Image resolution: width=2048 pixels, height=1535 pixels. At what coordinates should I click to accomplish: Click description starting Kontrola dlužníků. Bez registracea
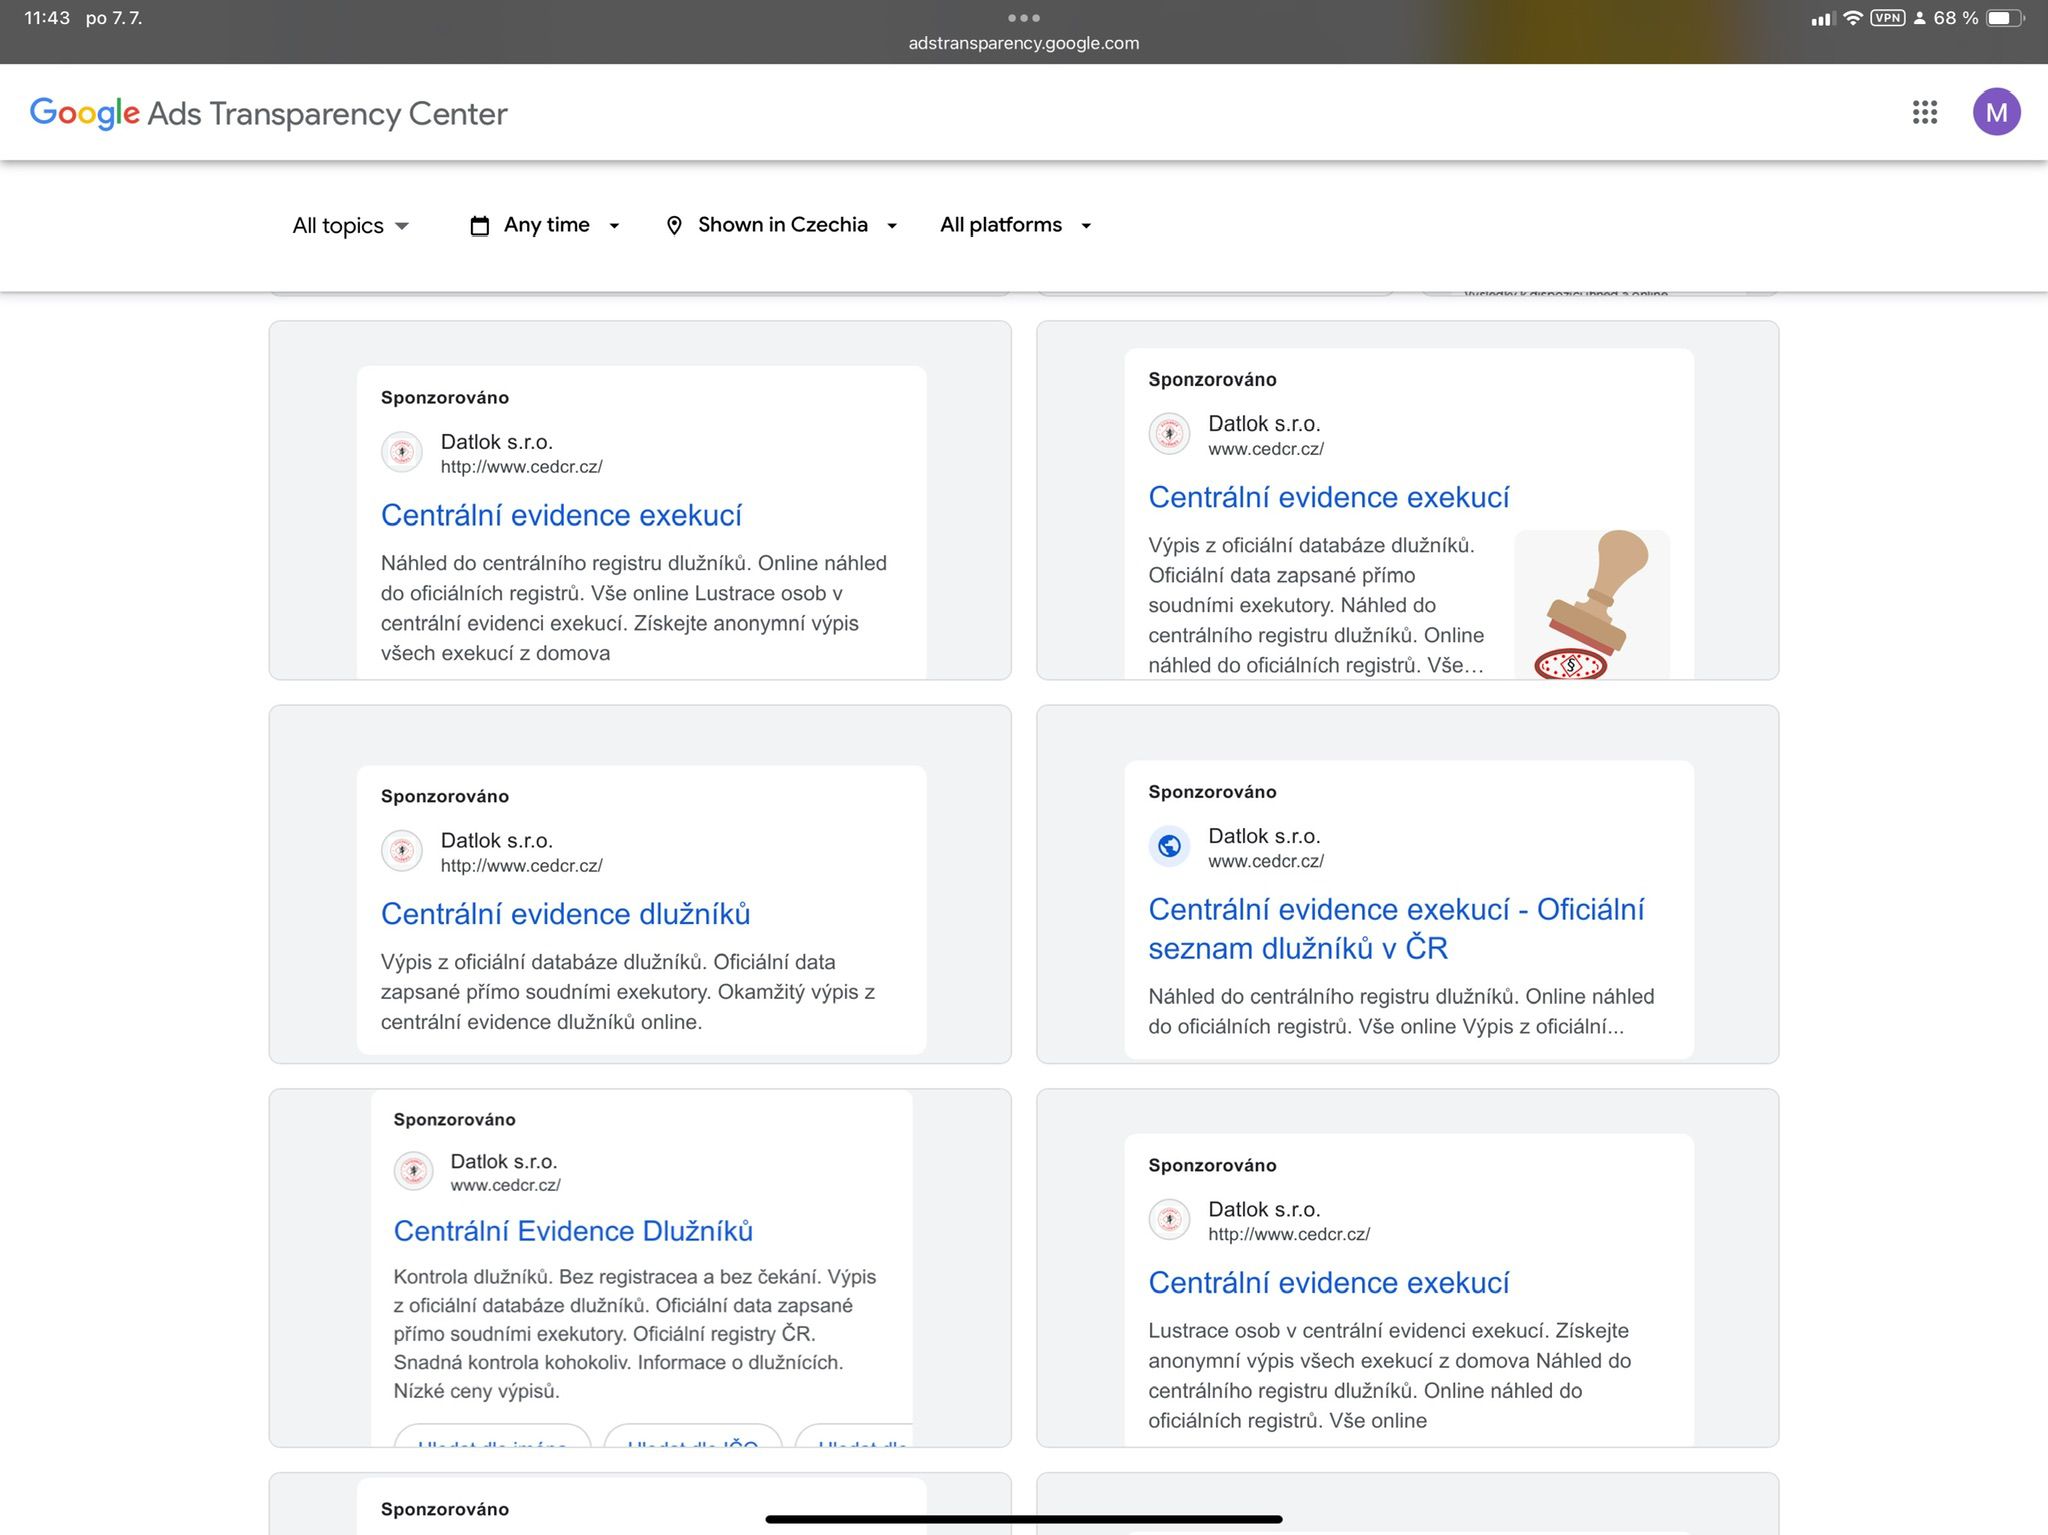[x=636, y=1334]
